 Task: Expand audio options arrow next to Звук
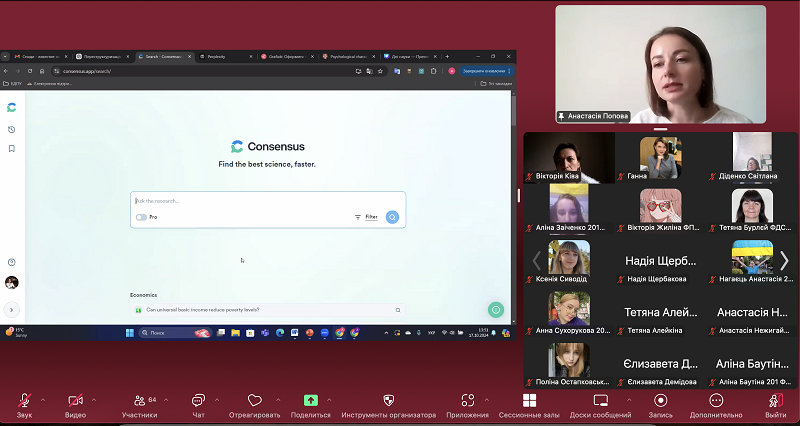click(43, 400)
